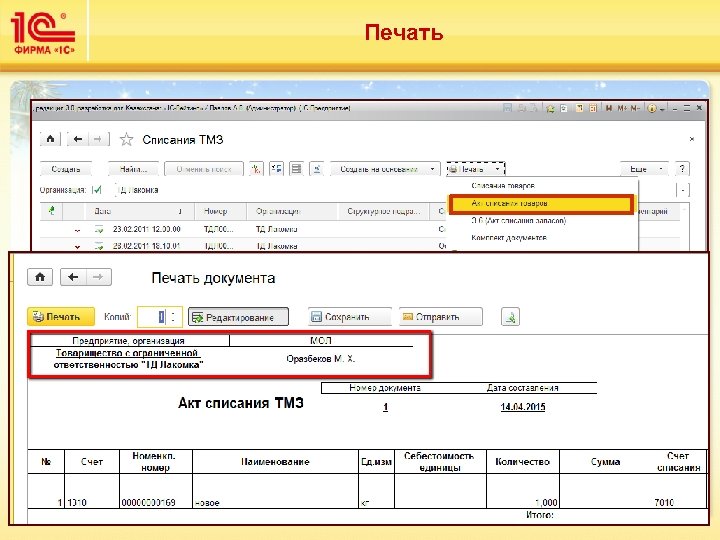The image size is (720, 540).
Task: Increase copies with the spinner up arrow
Action: point(173,313)
